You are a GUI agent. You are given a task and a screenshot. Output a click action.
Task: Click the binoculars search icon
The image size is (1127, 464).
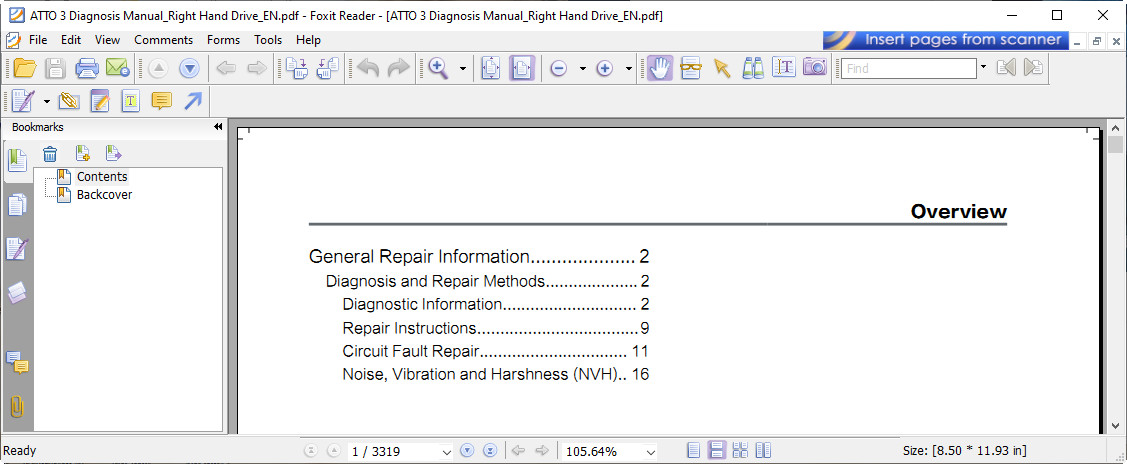coord(753,68)
